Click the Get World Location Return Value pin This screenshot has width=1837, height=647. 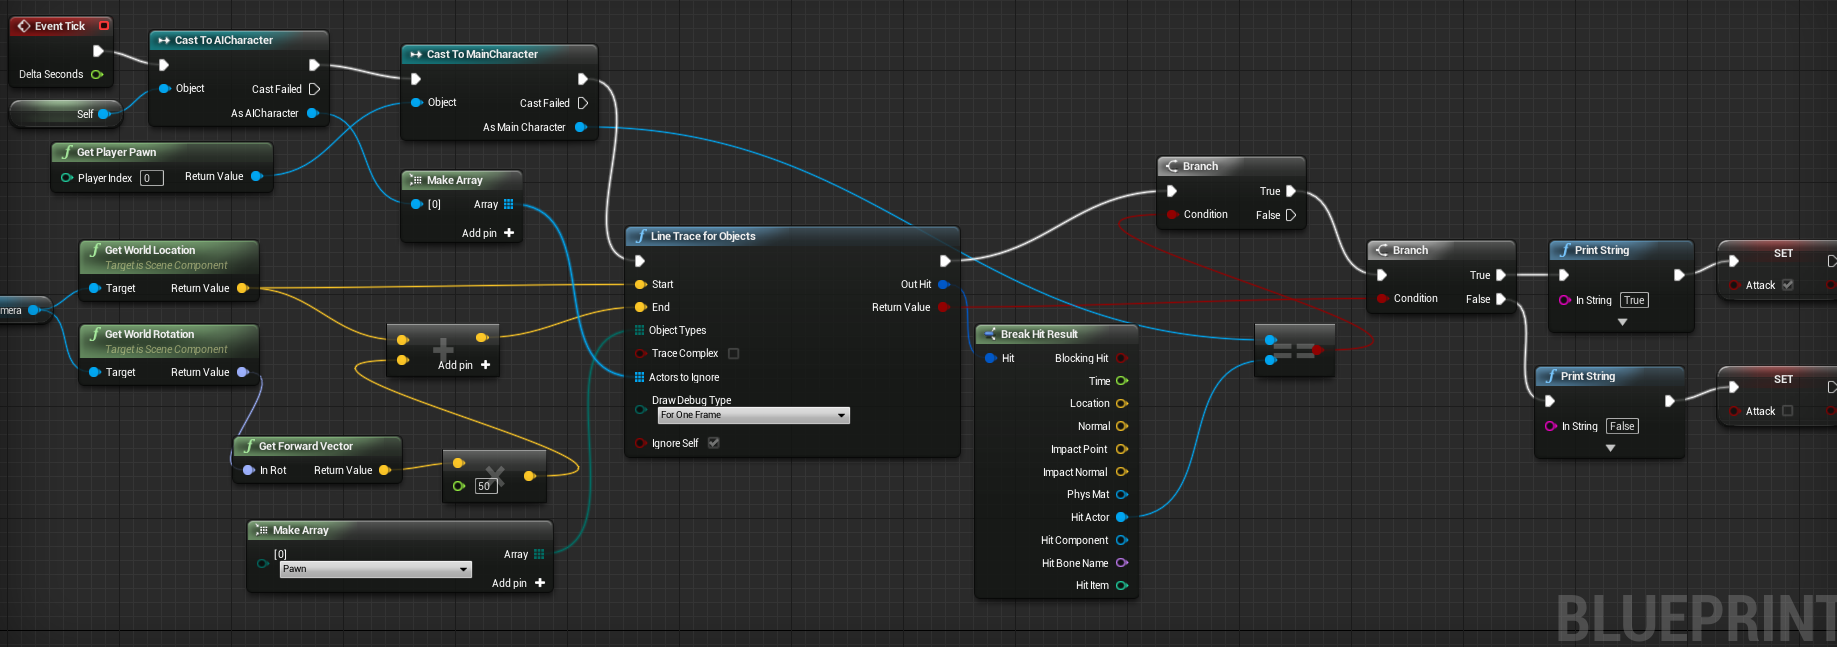[242, 288]
